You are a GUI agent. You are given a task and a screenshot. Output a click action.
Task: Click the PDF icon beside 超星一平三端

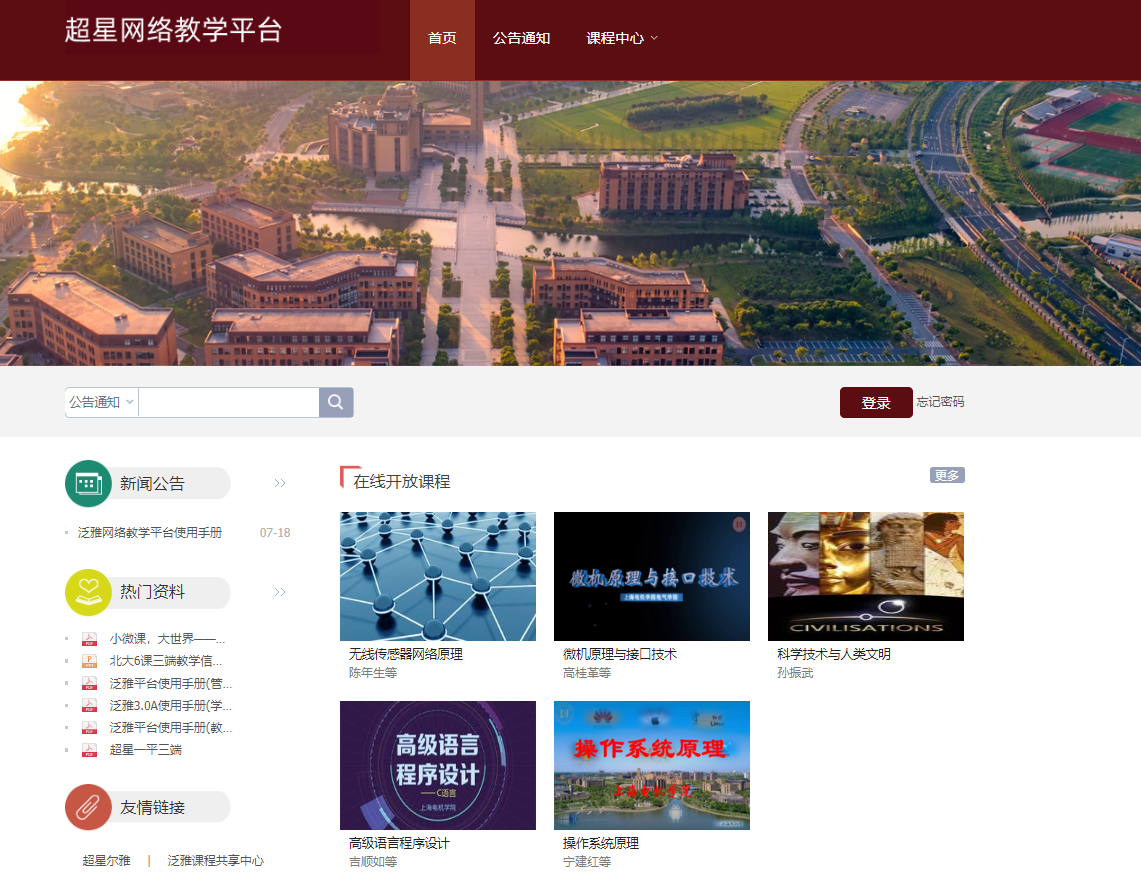pyautogui.click(x=89, y=750)
